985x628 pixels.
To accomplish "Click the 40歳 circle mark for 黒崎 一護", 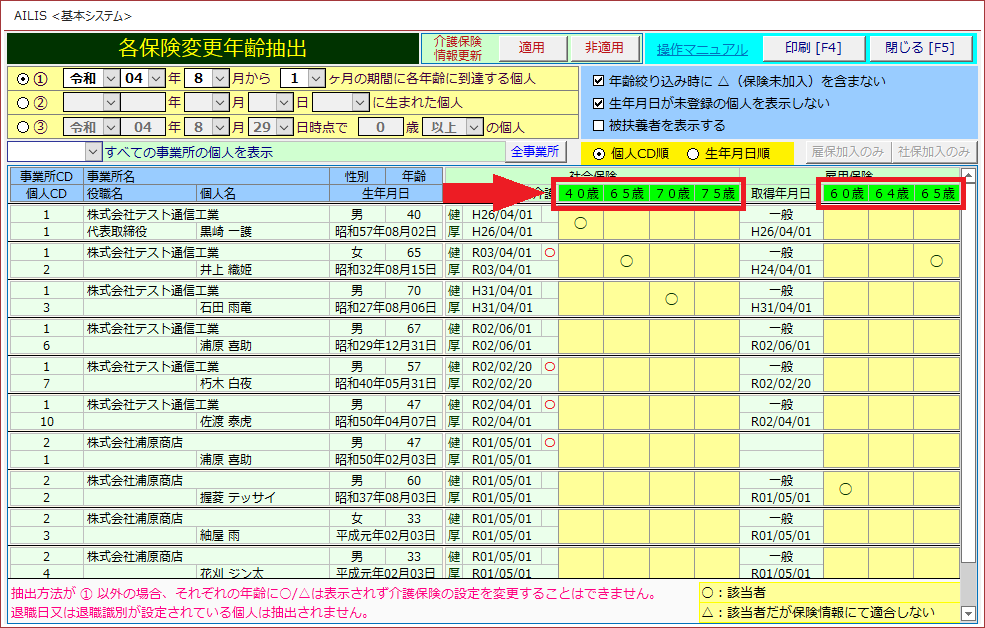I will (580, 223).
